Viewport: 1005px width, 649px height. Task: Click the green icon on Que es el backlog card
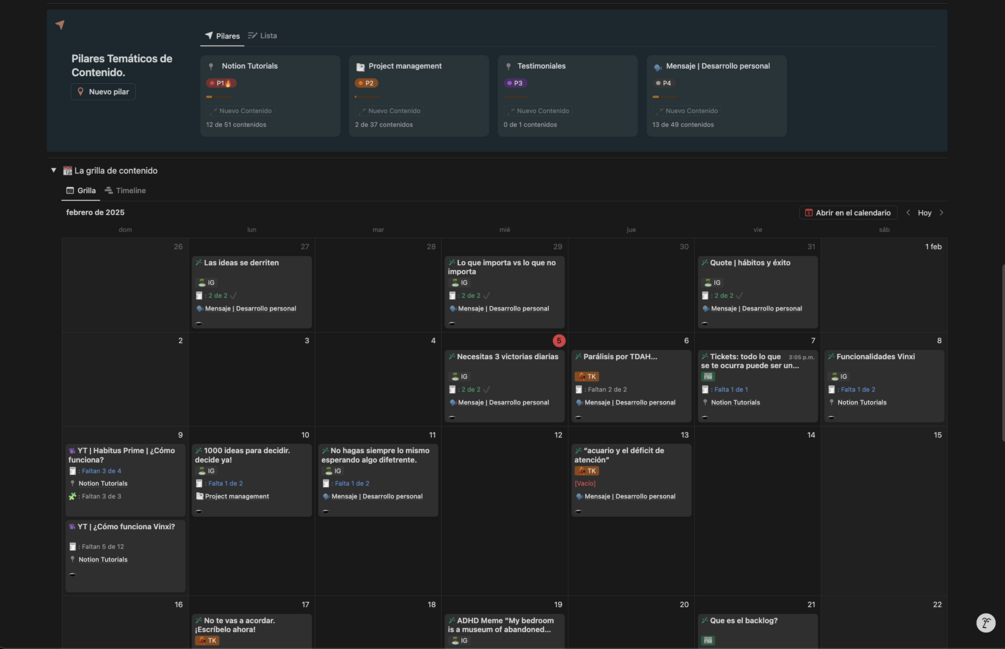pos(708,640)
